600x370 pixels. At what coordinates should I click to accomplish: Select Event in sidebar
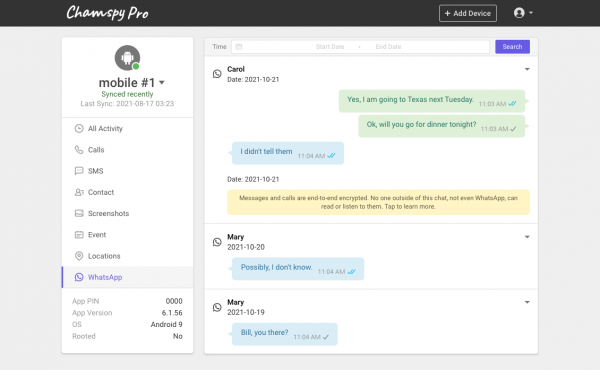point(127,235)
